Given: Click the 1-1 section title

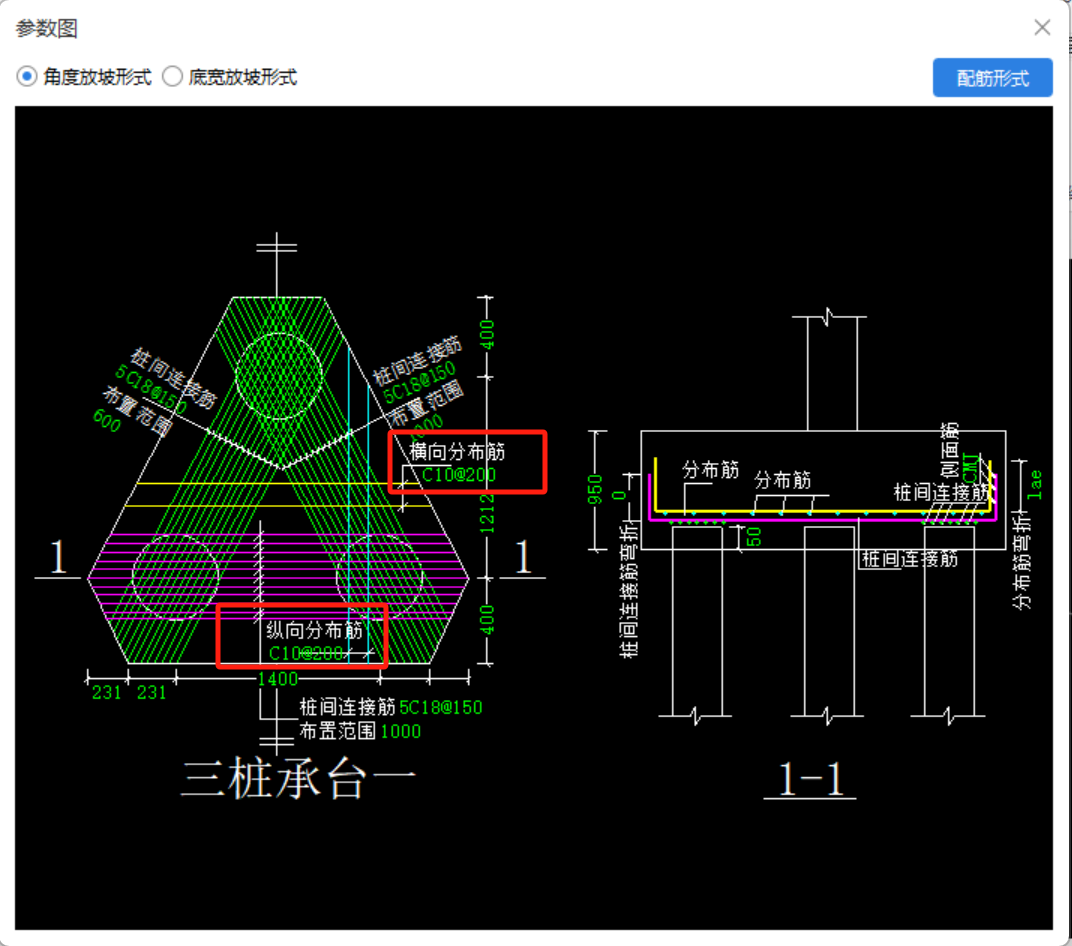Looking at the screenshot, I should point(810,779).
